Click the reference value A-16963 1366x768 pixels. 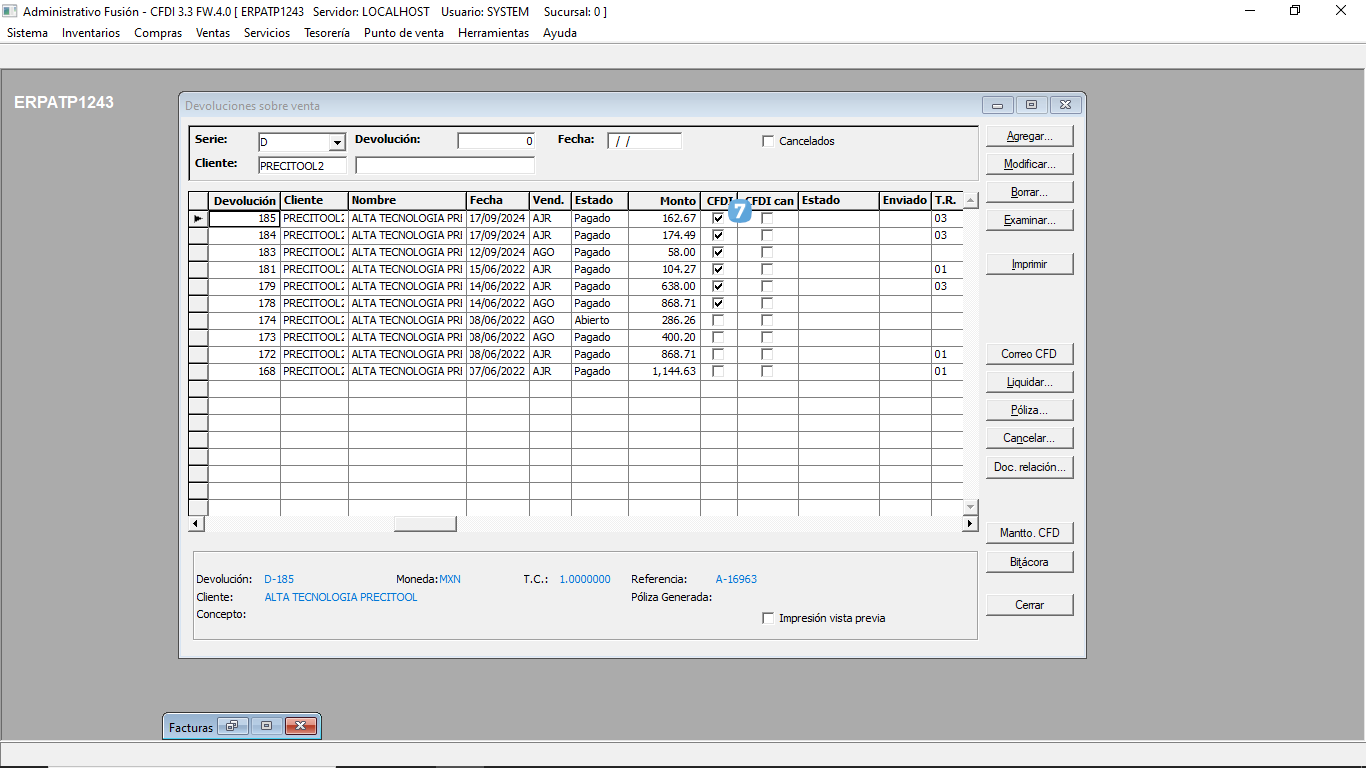(x=736, y=579)
